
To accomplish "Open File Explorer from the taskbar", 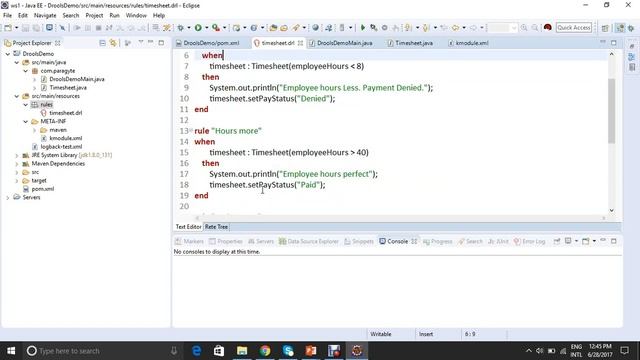I will [x=242, y=351].
